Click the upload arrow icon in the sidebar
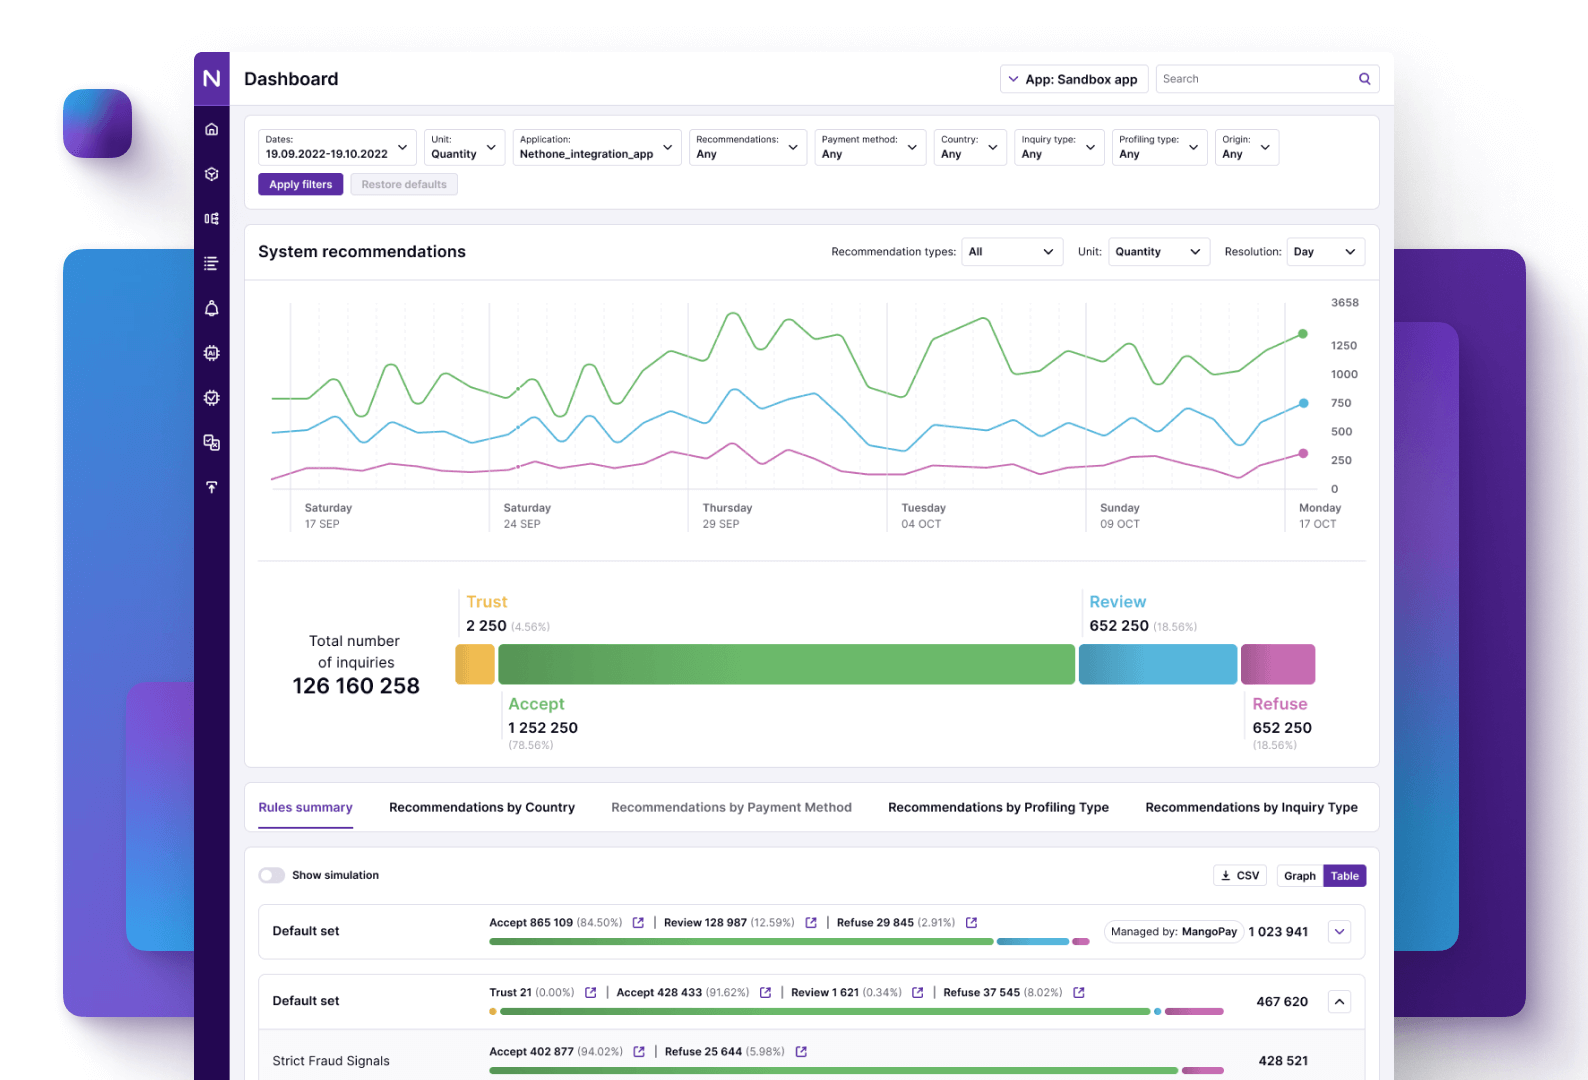The width and height of the screenshot is (1588, 1080). coord(211,487)
